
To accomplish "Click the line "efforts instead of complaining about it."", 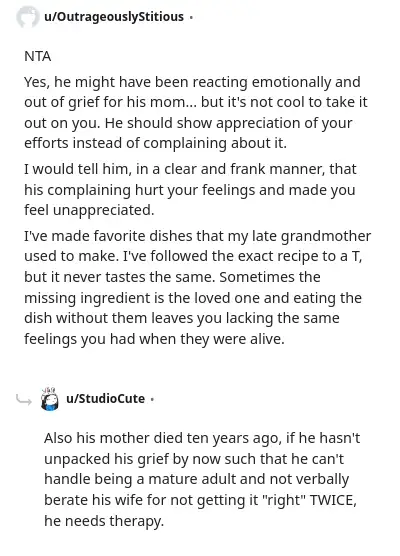I will point(155,143).
